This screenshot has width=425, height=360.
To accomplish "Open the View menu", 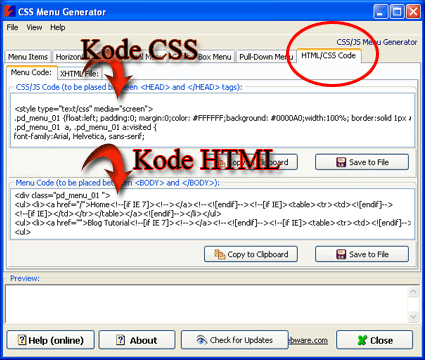I will [34, 27].
